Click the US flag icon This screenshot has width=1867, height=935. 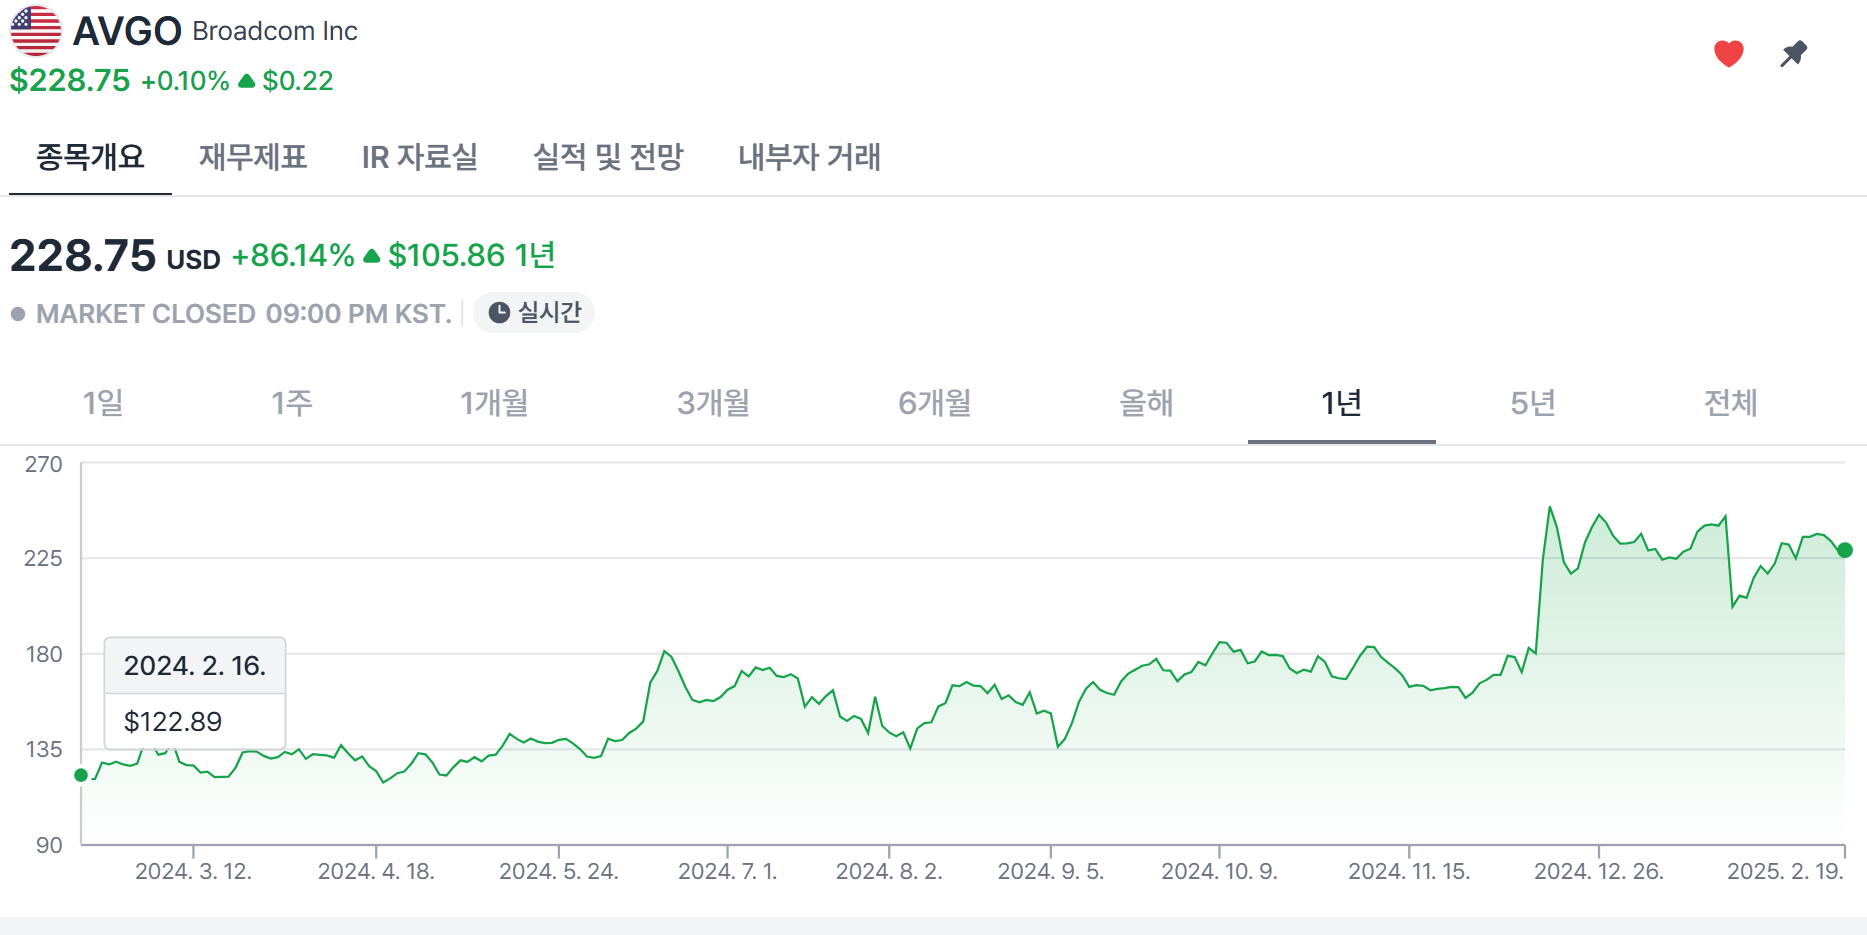[x=36, y=31]
